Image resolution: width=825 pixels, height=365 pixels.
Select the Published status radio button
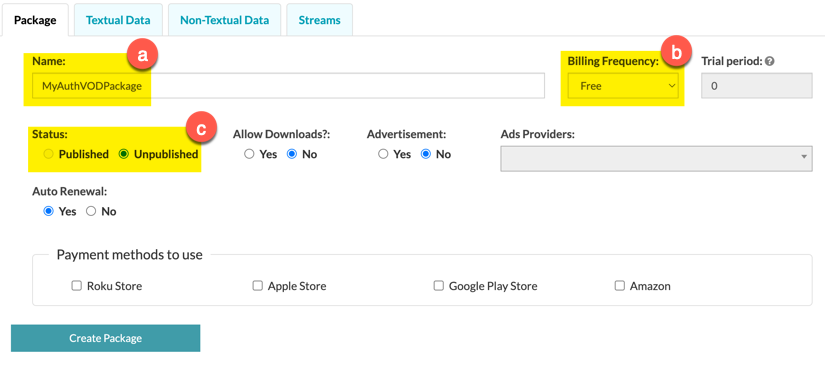click(x=50, y=154)
